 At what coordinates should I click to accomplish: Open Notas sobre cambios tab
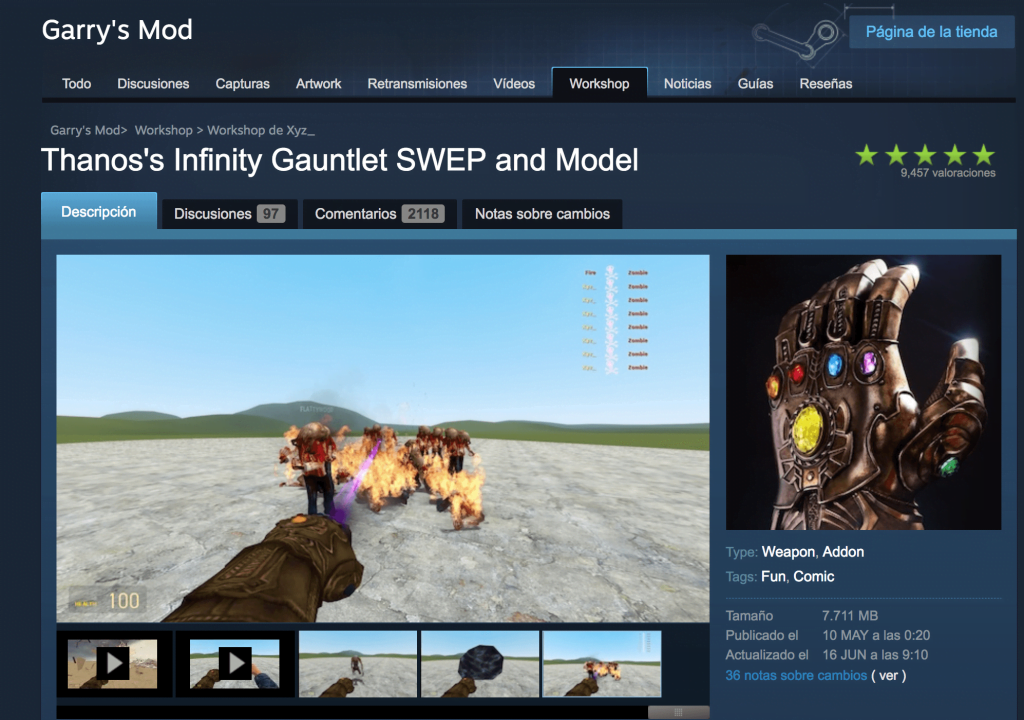tap(542, 214)
